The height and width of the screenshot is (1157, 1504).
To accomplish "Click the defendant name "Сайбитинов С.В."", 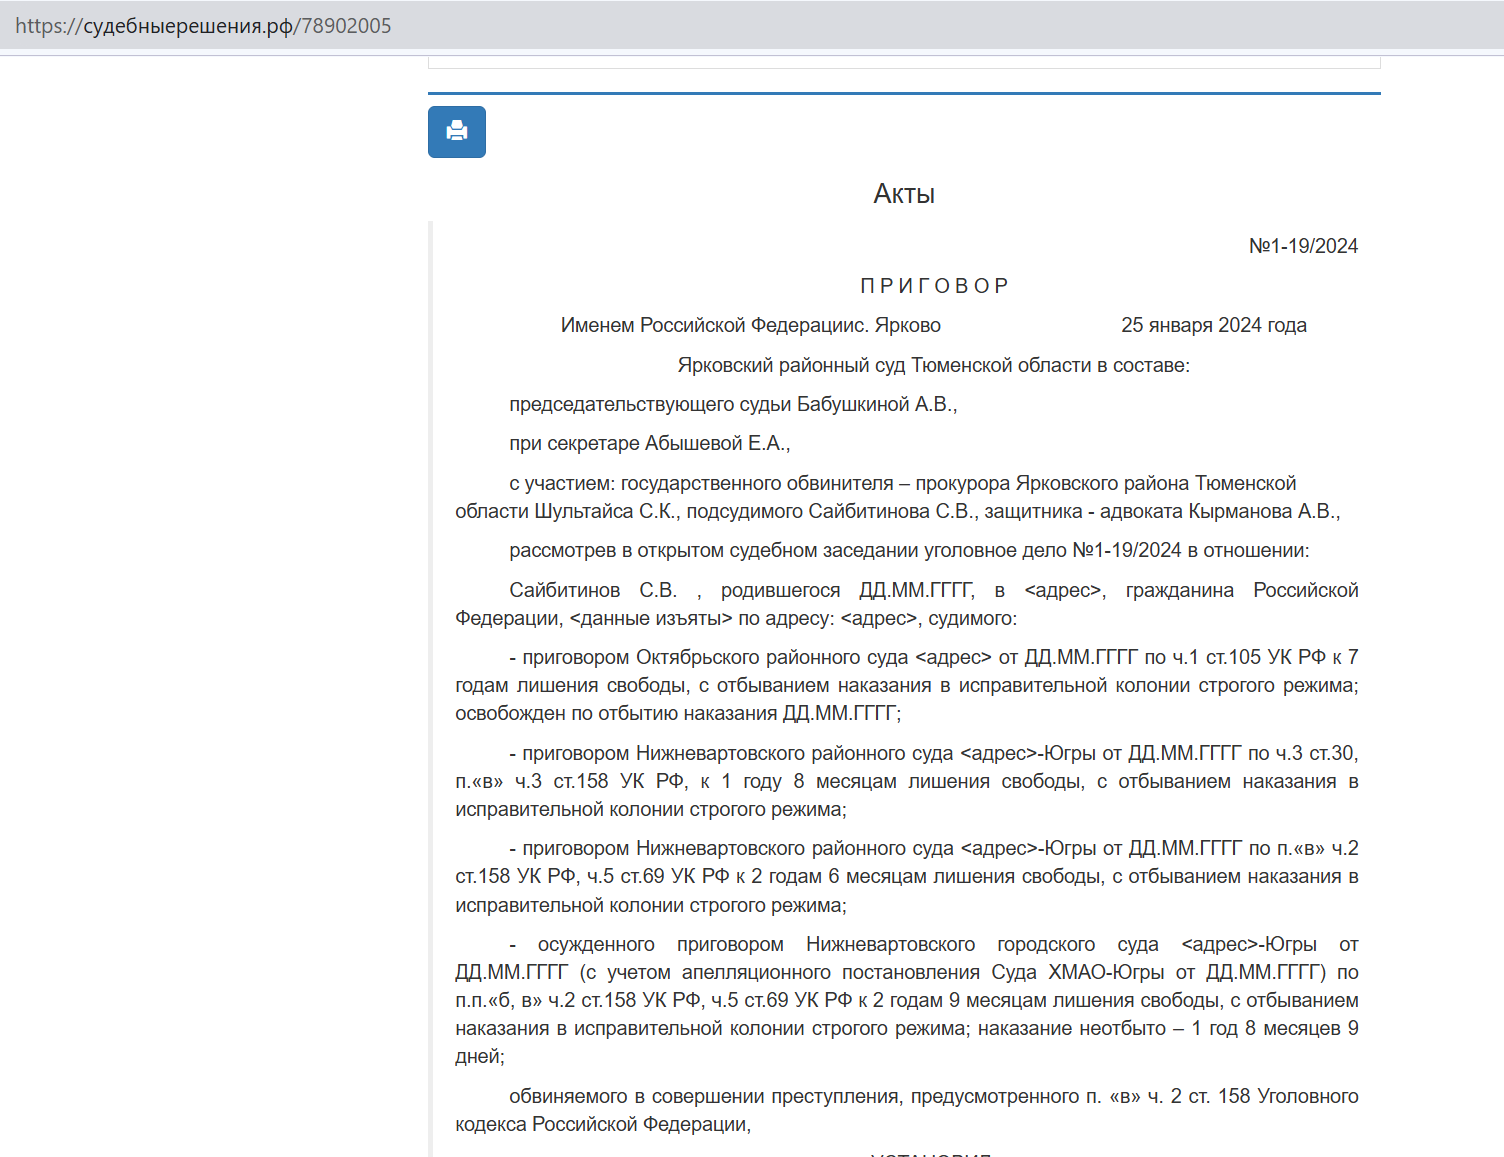I will [x=593, y=590].
